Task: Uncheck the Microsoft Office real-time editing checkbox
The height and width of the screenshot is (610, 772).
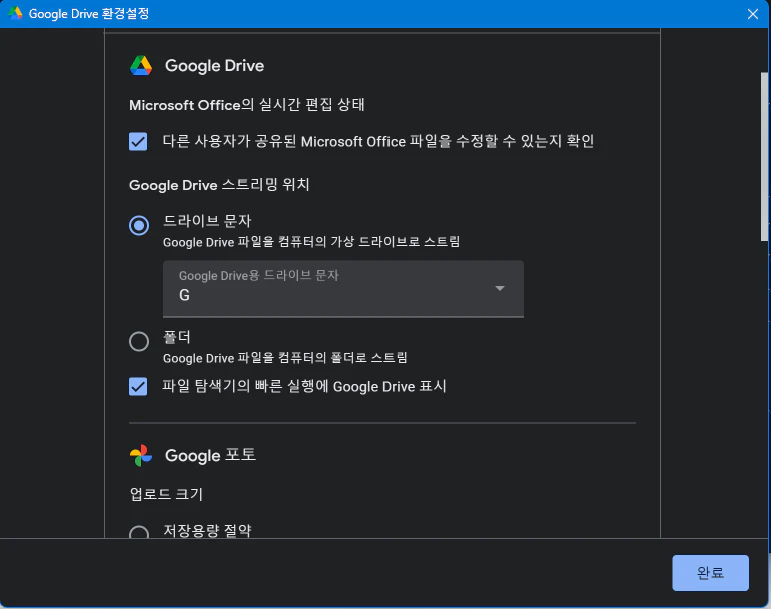Action: 138,141
